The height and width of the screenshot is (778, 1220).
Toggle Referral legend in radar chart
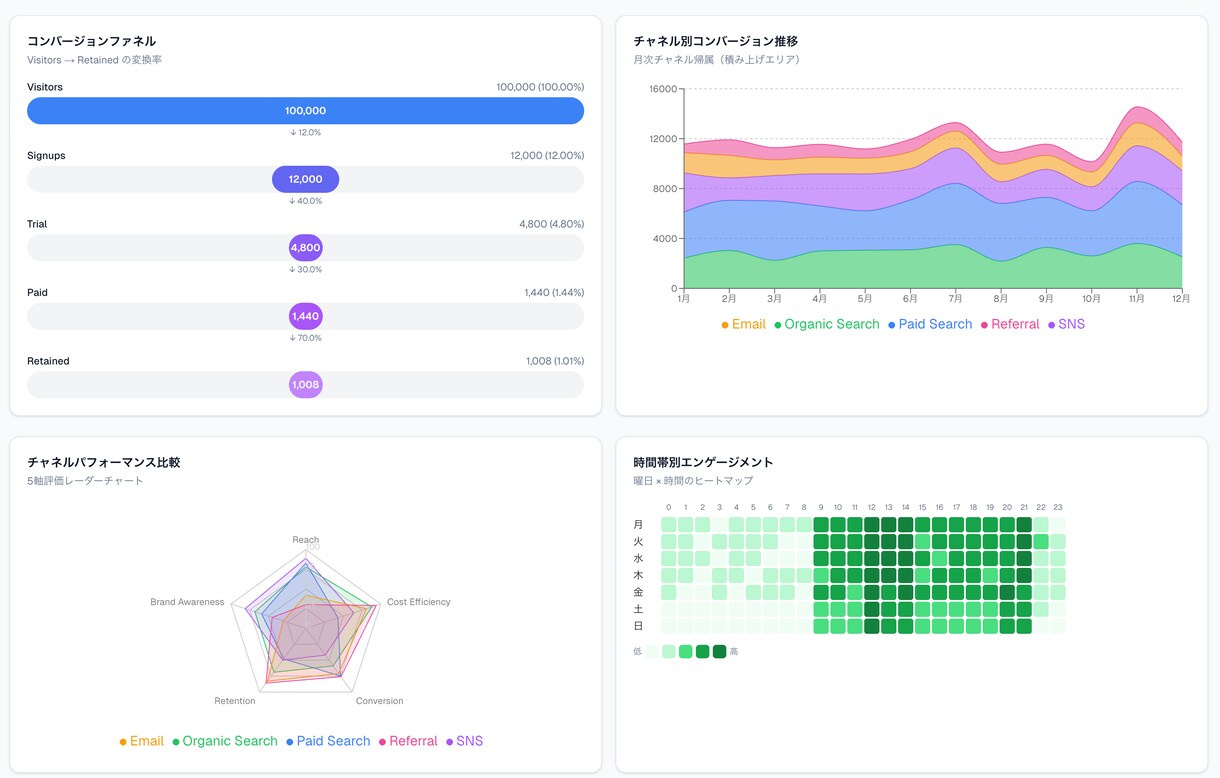[x=408, y=741]
